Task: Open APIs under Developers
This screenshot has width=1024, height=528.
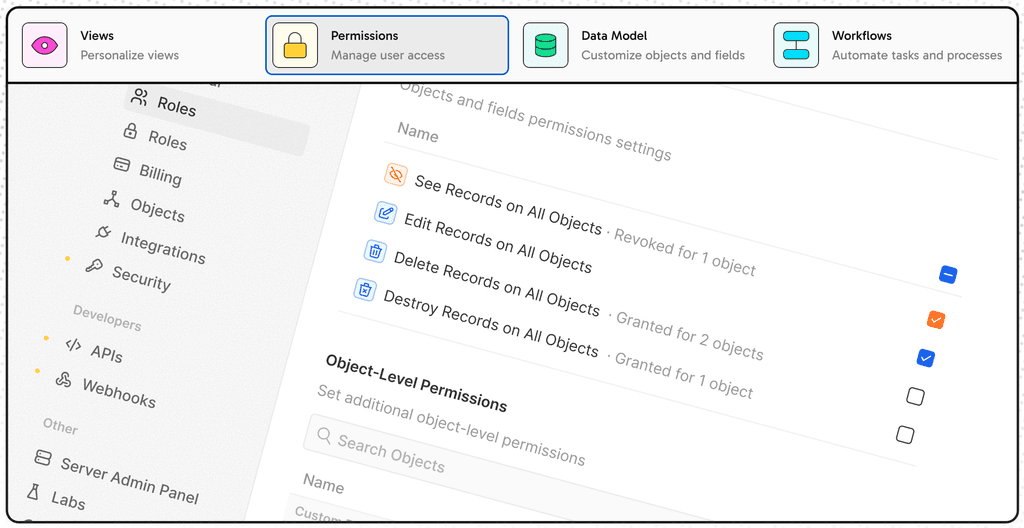Action: click(x=106, y=354)
